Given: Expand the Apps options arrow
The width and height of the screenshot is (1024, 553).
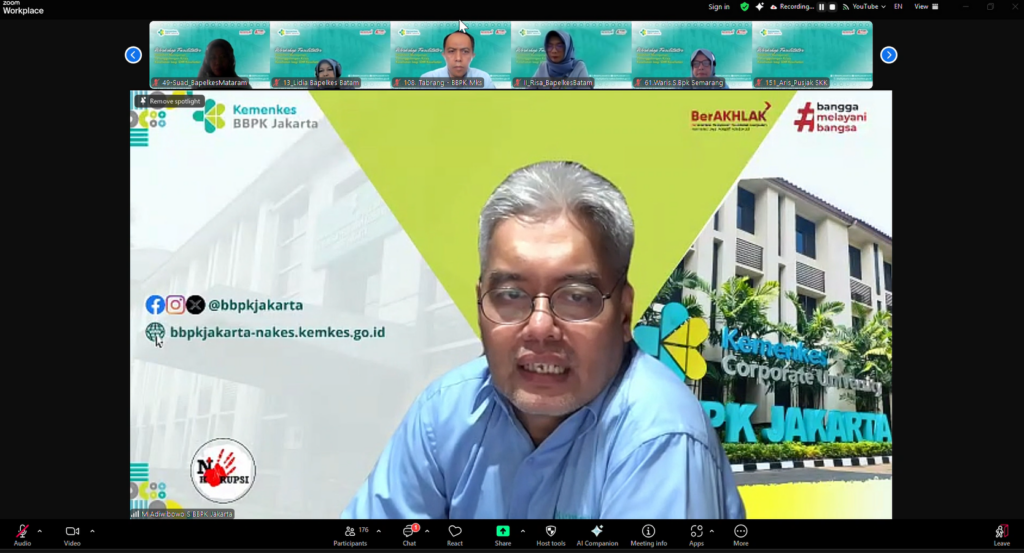Looking at the screenshot, I should (x=712, y=531).
